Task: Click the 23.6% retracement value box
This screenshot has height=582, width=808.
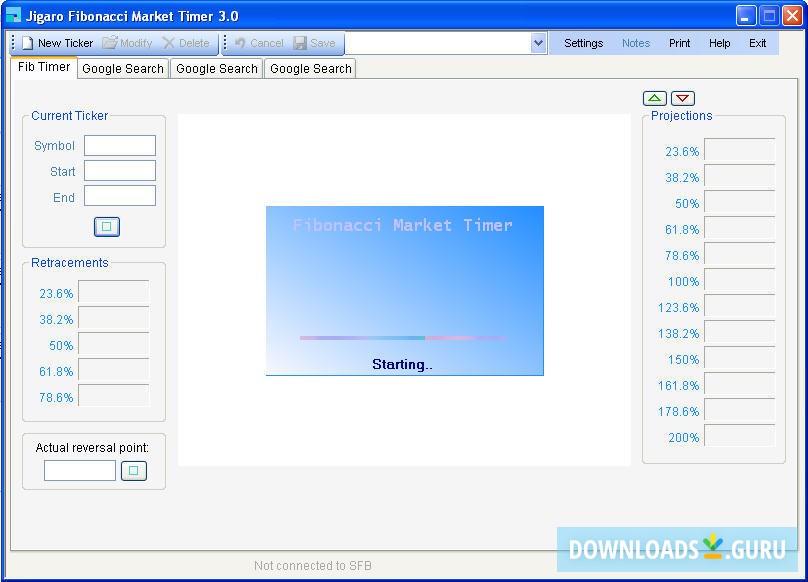Action: (114, 292)
